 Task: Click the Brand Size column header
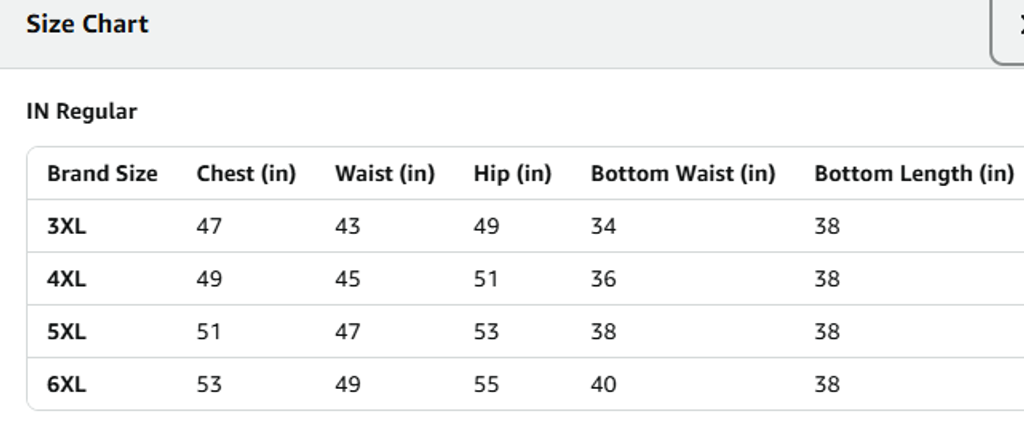coord(102,174)
